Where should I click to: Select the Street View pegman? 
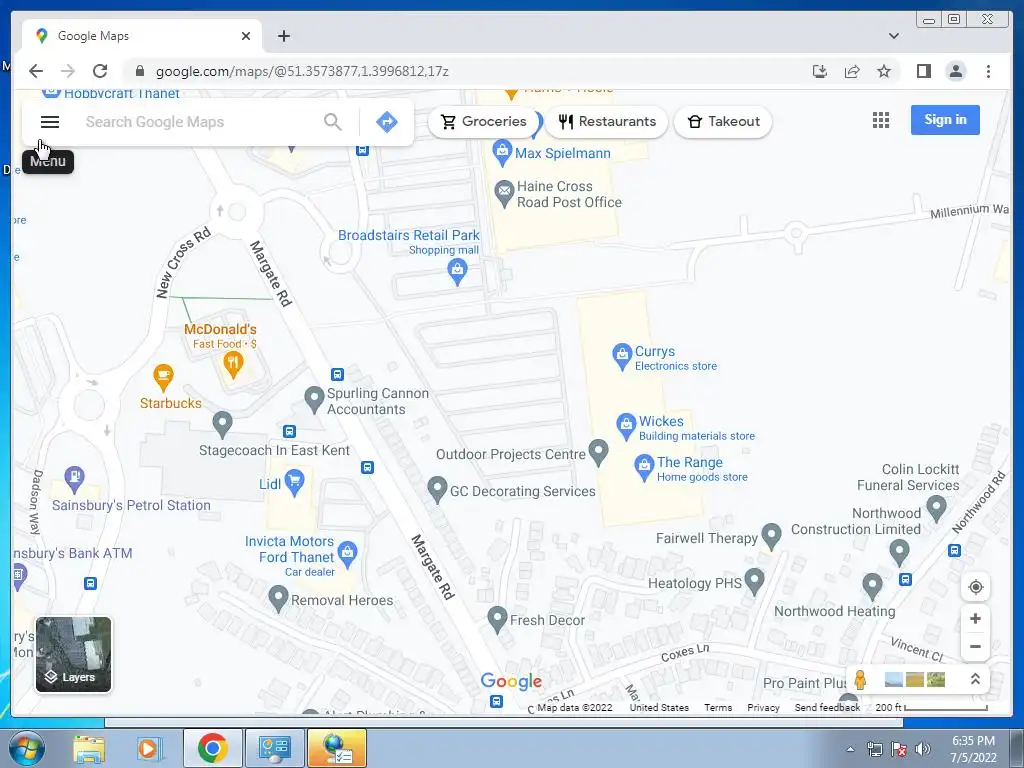[x=860, y=680]
